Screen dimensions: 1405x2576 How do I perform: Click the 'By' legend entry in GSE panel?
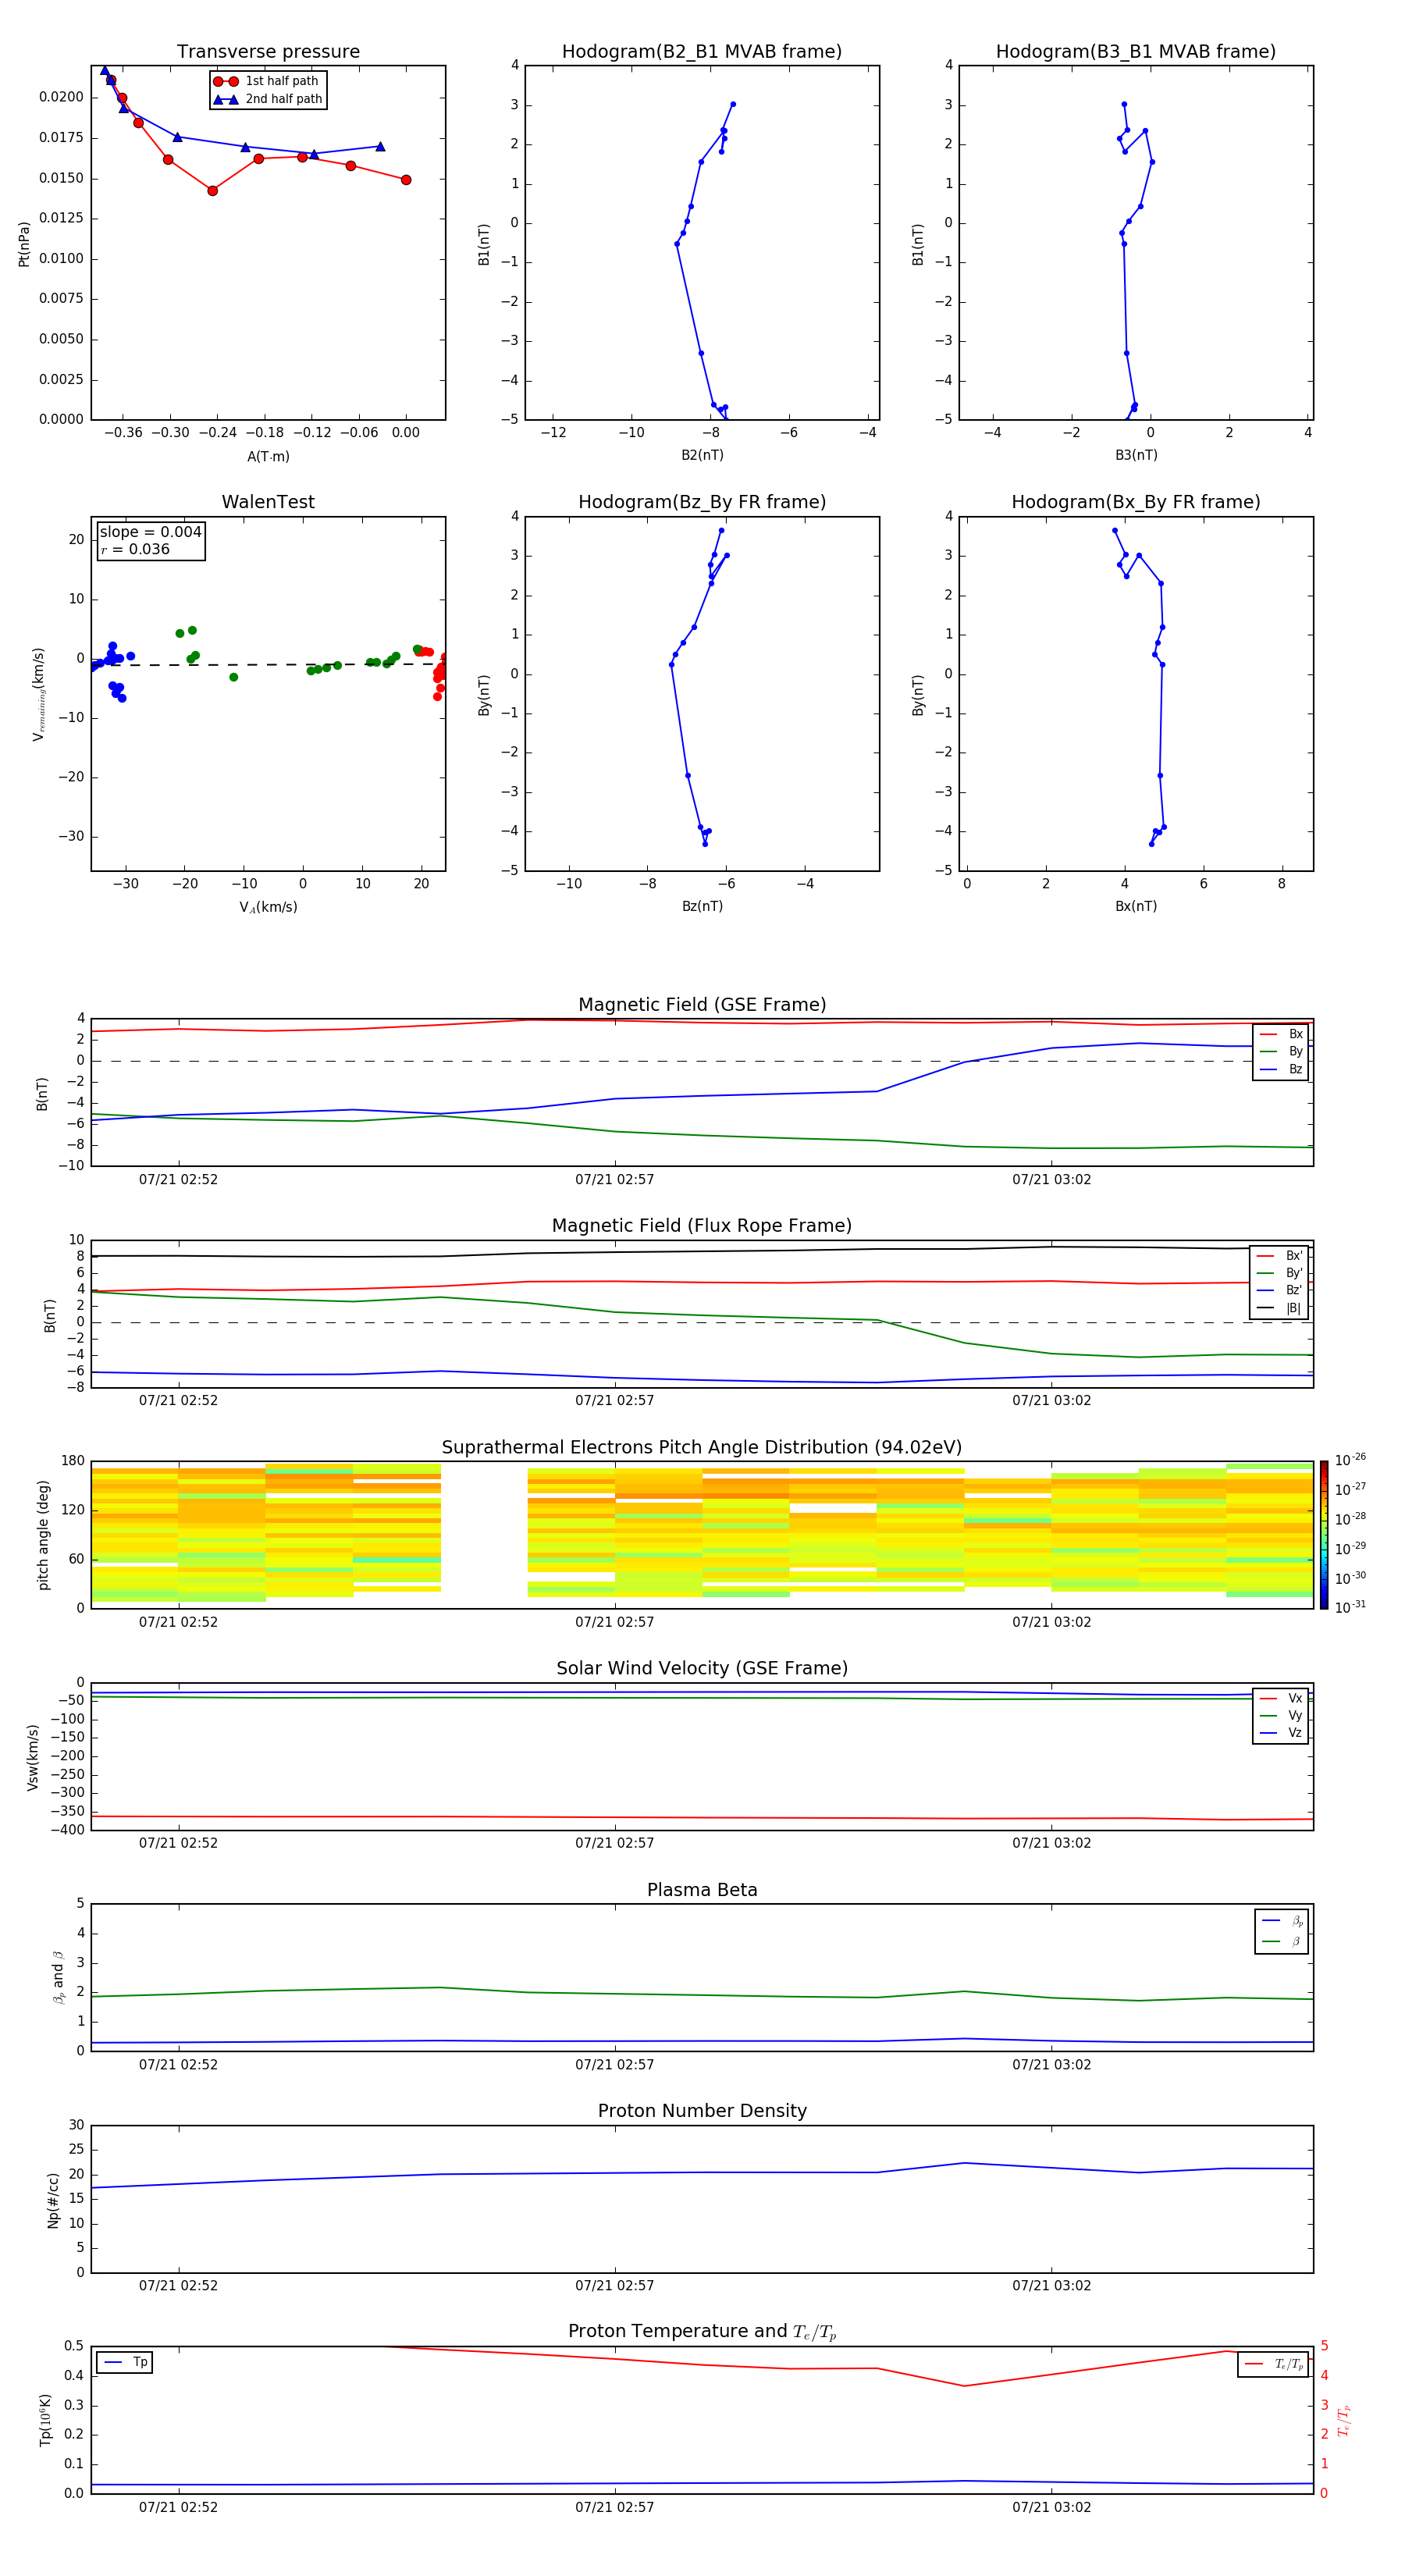[x=1281, y=1051]
